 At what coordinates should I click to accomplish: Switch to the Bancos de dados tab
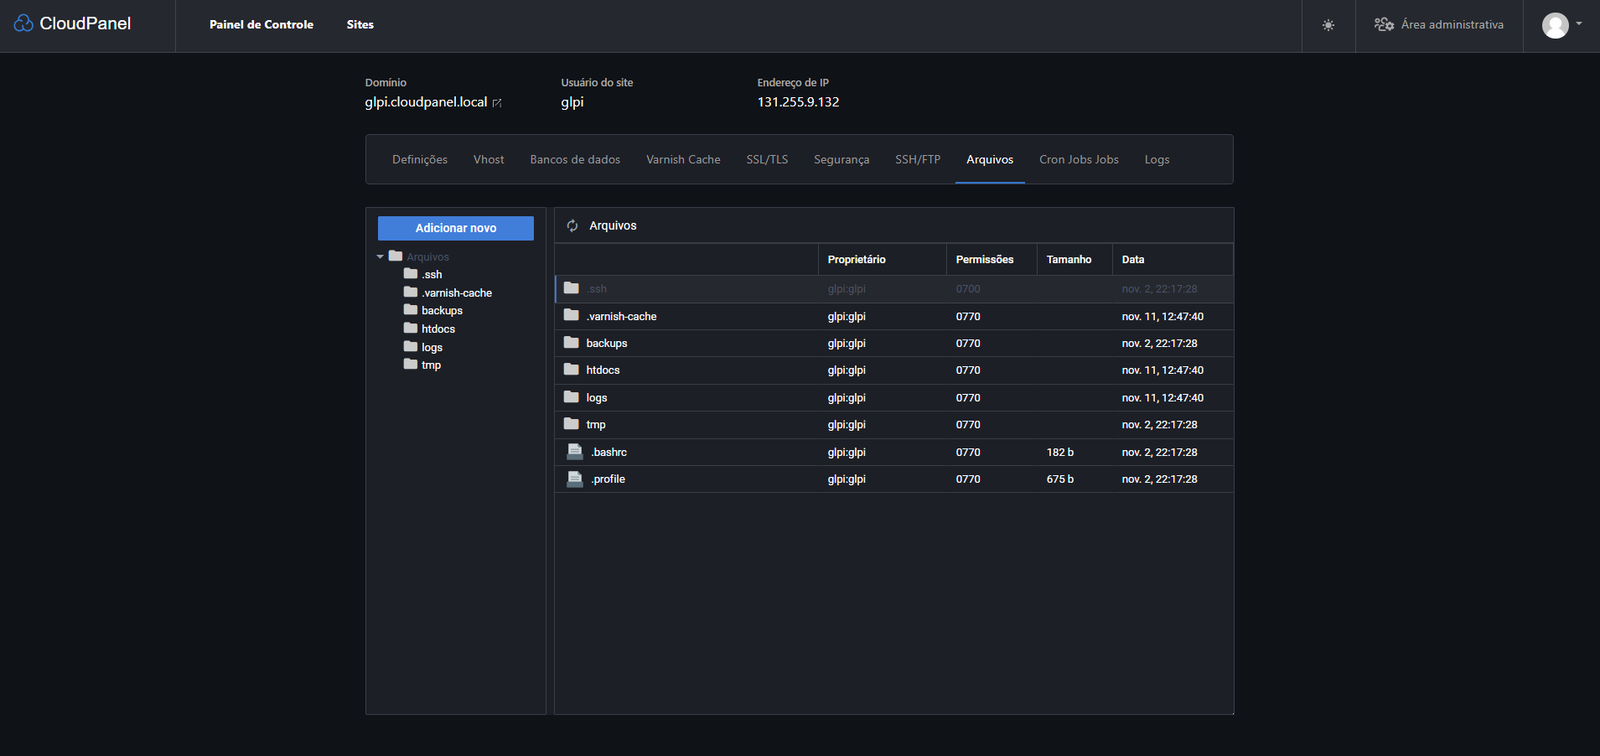575,160
